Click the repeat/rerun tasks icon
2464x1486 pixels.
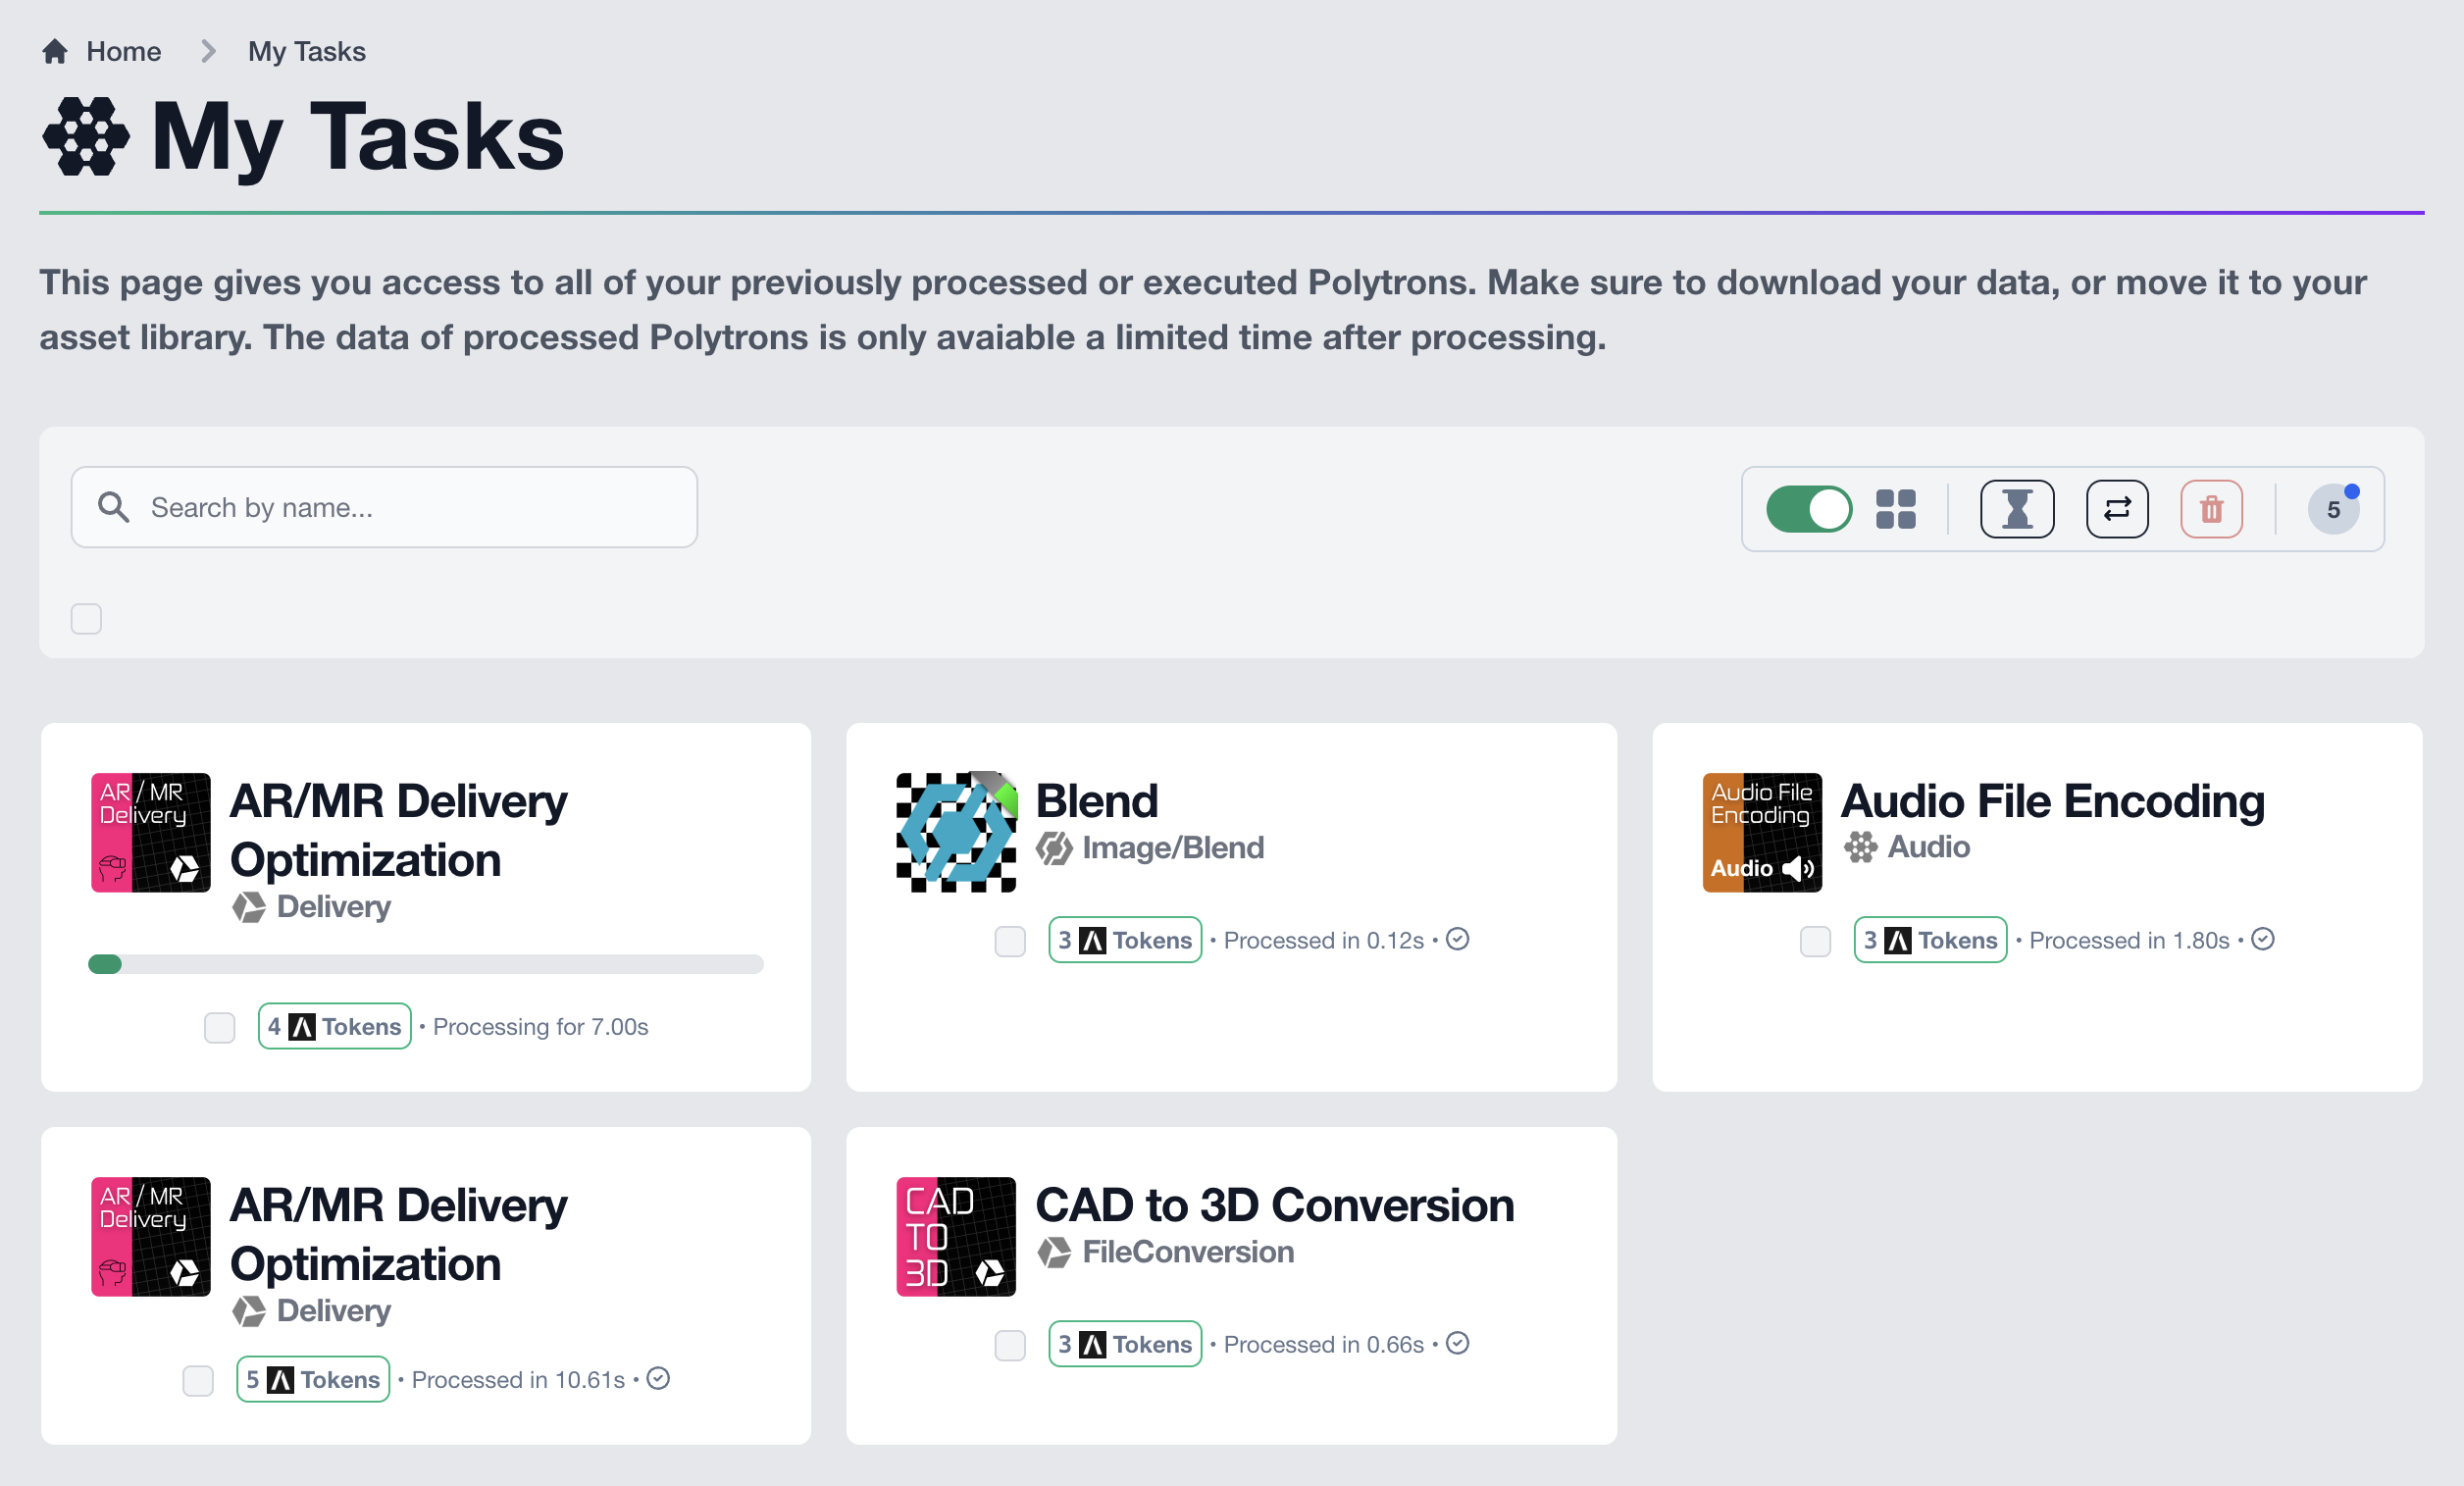tap(2116, 508)
